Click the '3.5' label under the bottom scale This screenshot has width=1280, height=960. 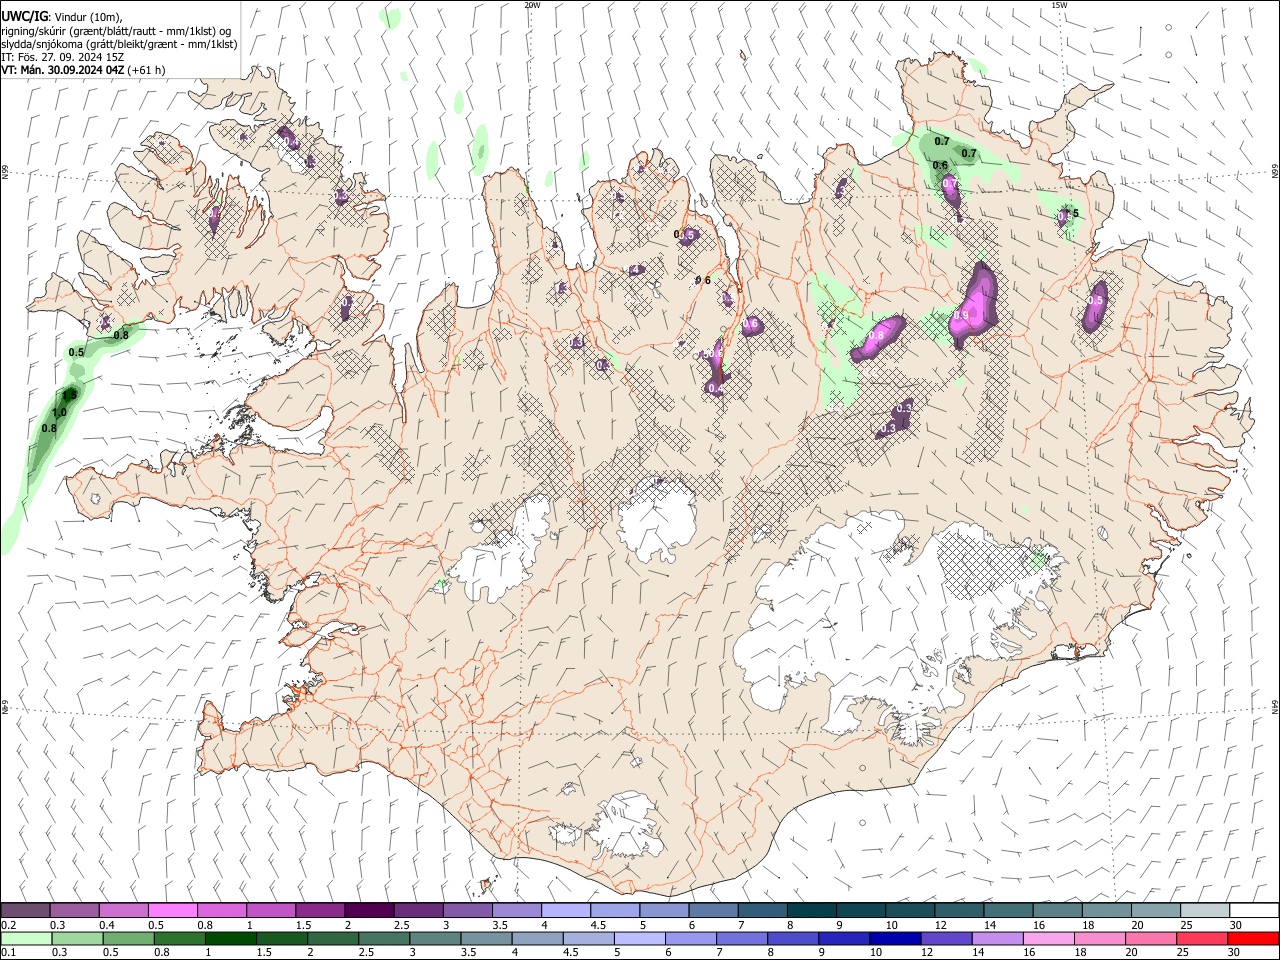pyautogui.click(x=469, y=953)
